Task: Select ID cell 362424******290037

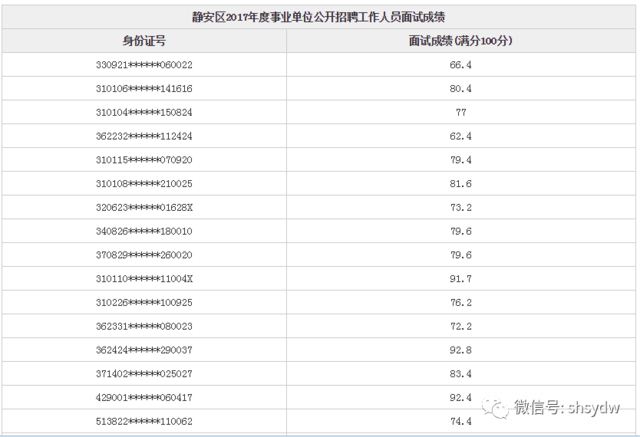Action: (x=144, y=350)
